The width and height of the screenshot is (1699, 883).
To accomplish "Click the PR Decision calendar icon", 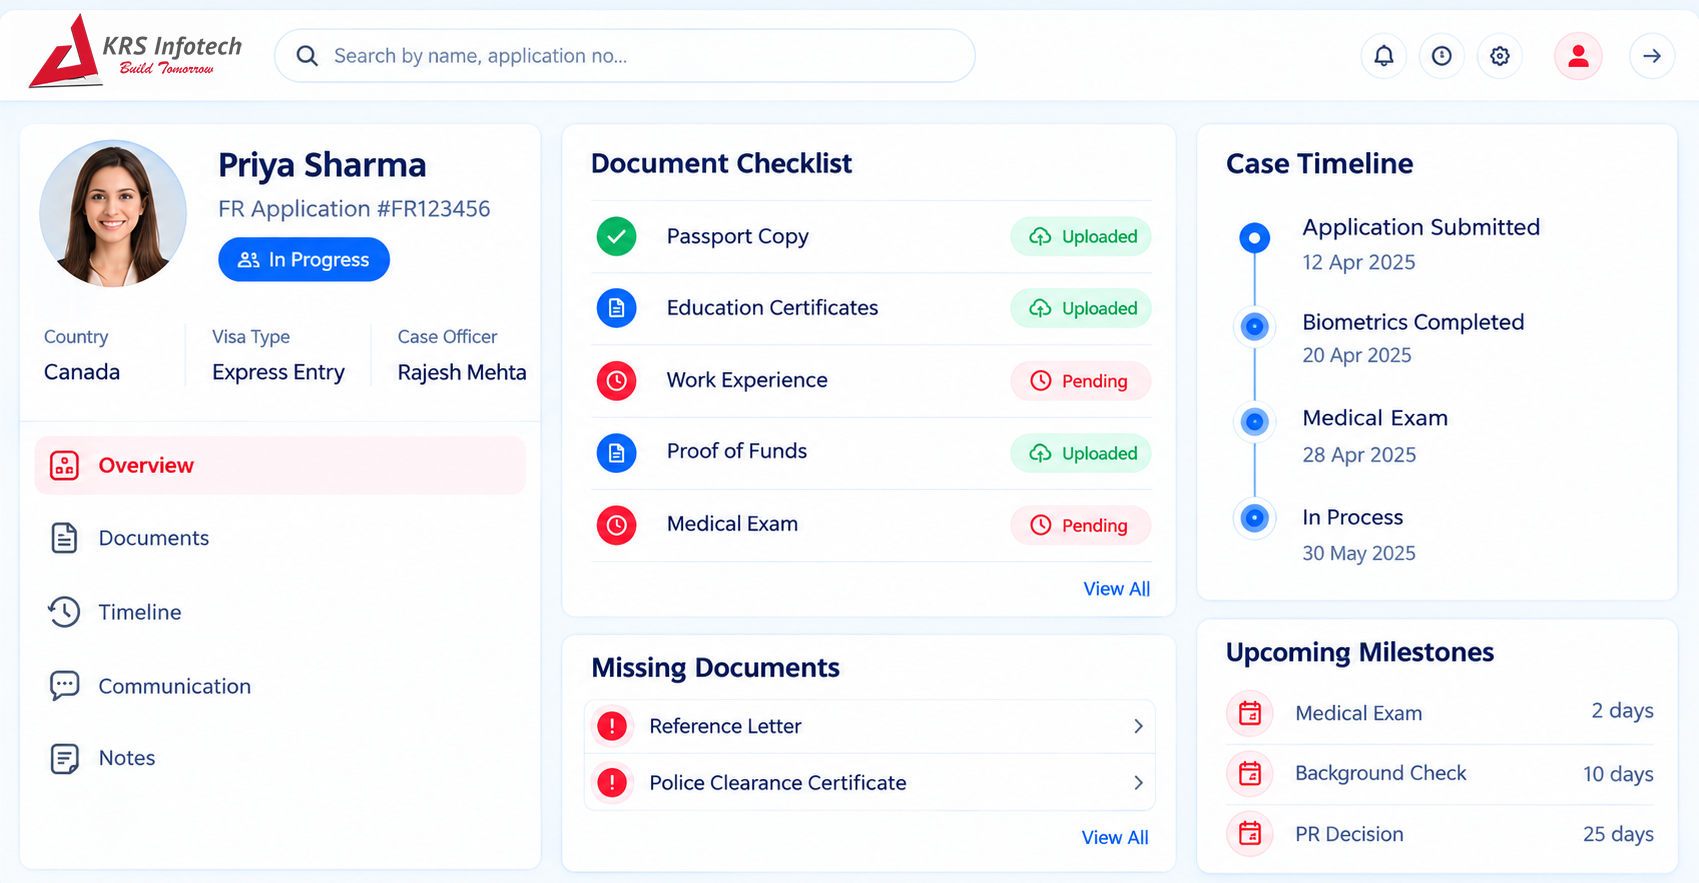I will coord(1250,833).
